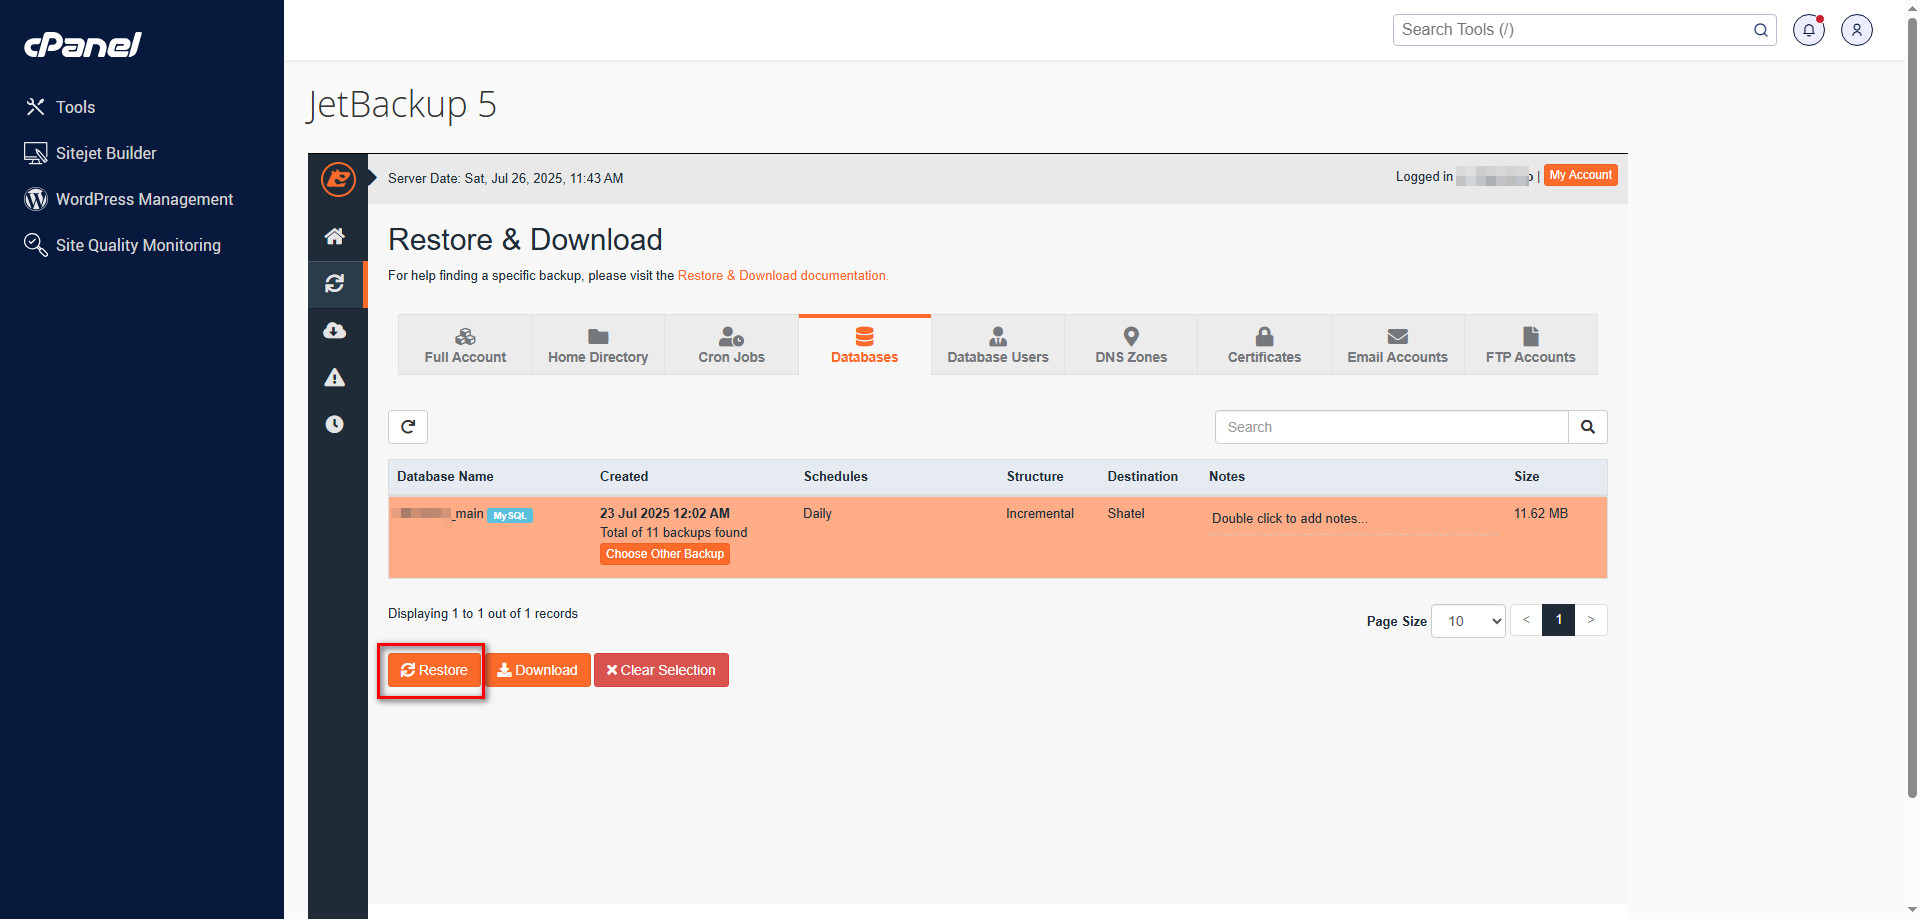
Task: Open the Home Directory tab
Action: (598, 345)
